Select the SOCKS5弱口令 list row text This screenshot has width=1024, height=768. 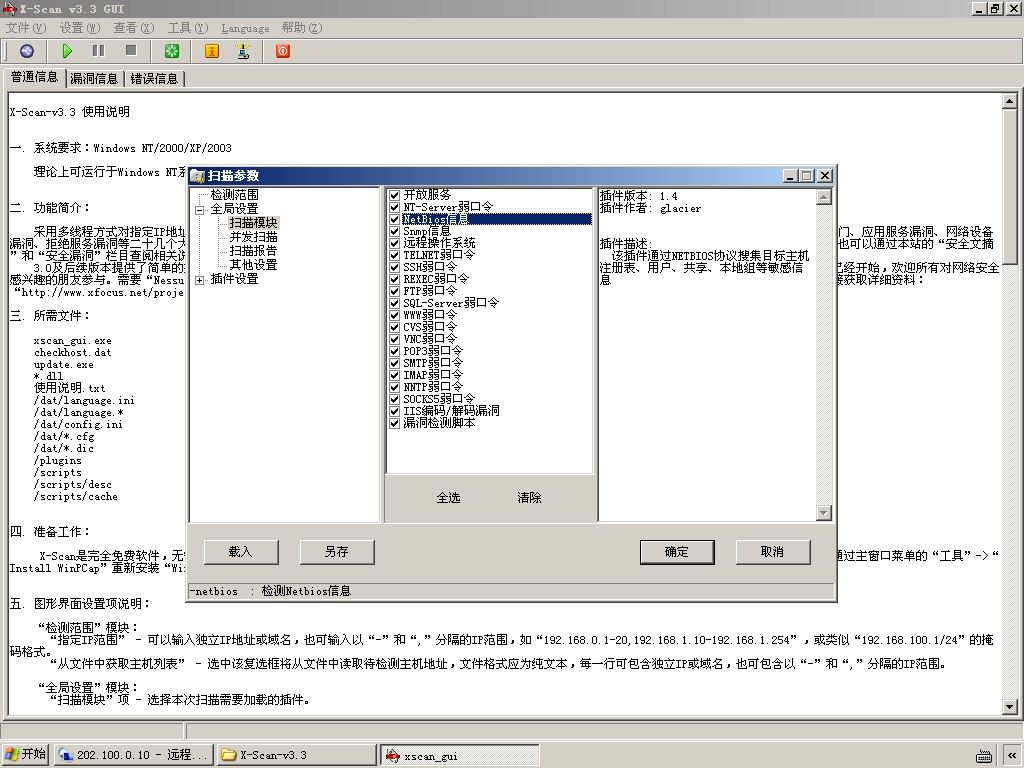click(x=440, y=399)
